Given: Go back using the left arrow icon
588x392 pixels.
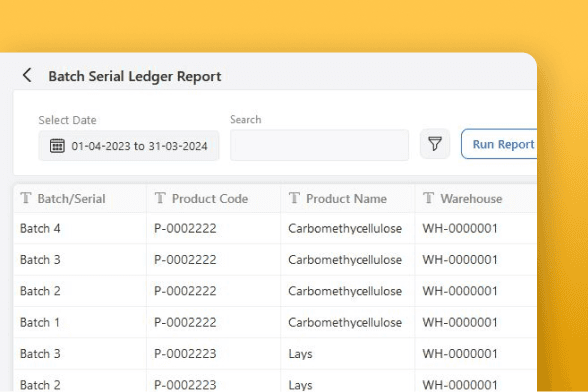Looking at the screenshot, I should pyautogui.click(x=27, y=75).
